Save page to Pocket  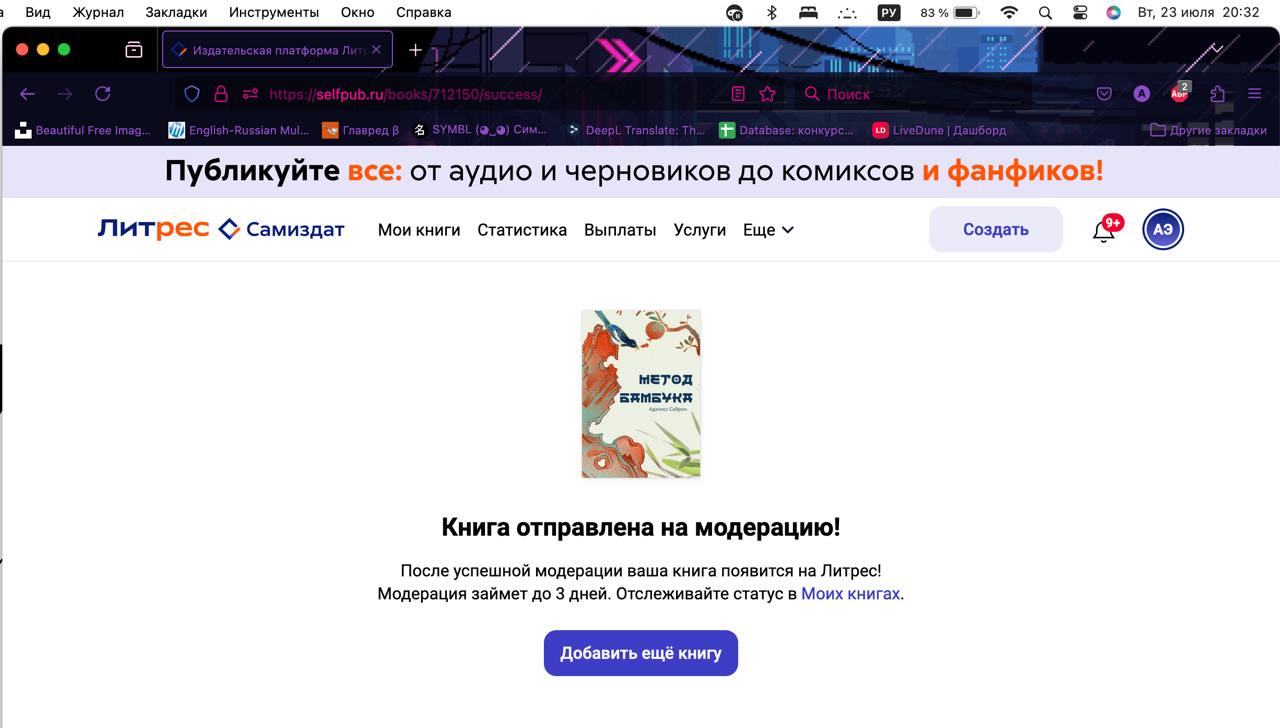tap(1104, 94)
